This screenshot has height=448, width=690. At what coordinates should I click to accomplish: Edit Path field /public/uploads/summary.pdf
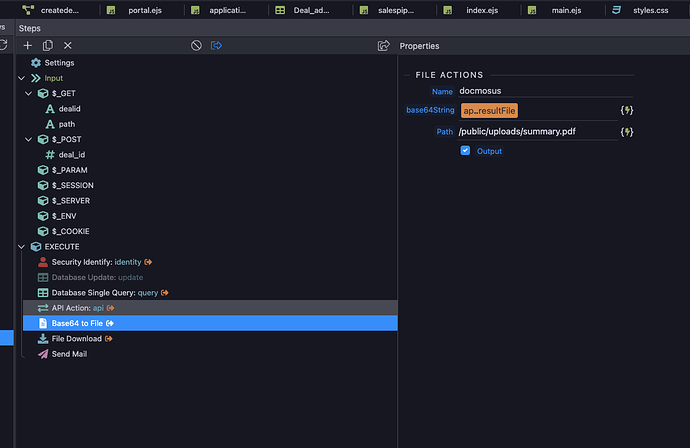point(538,131)
